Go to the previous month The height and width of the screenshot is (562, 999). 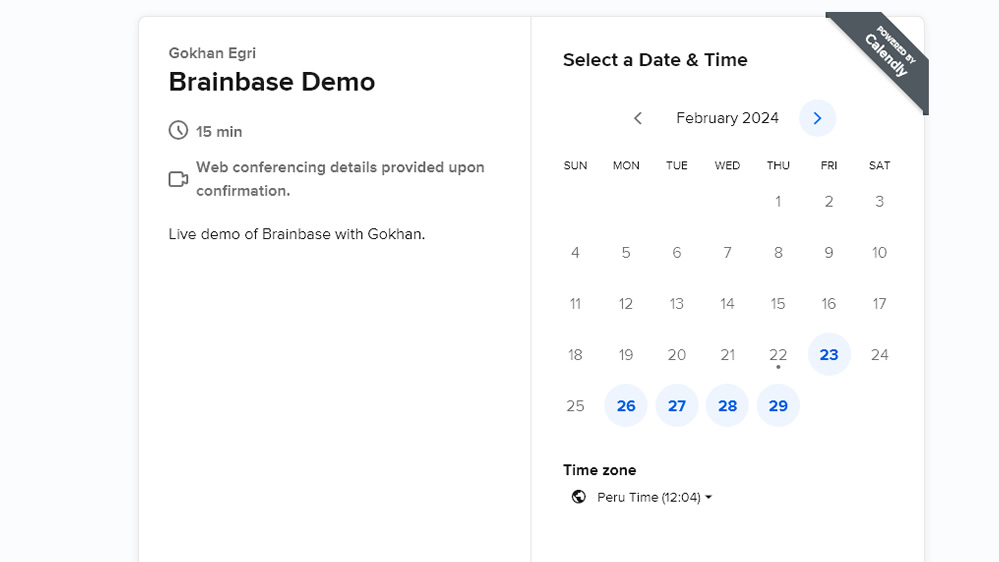point(638,118)
